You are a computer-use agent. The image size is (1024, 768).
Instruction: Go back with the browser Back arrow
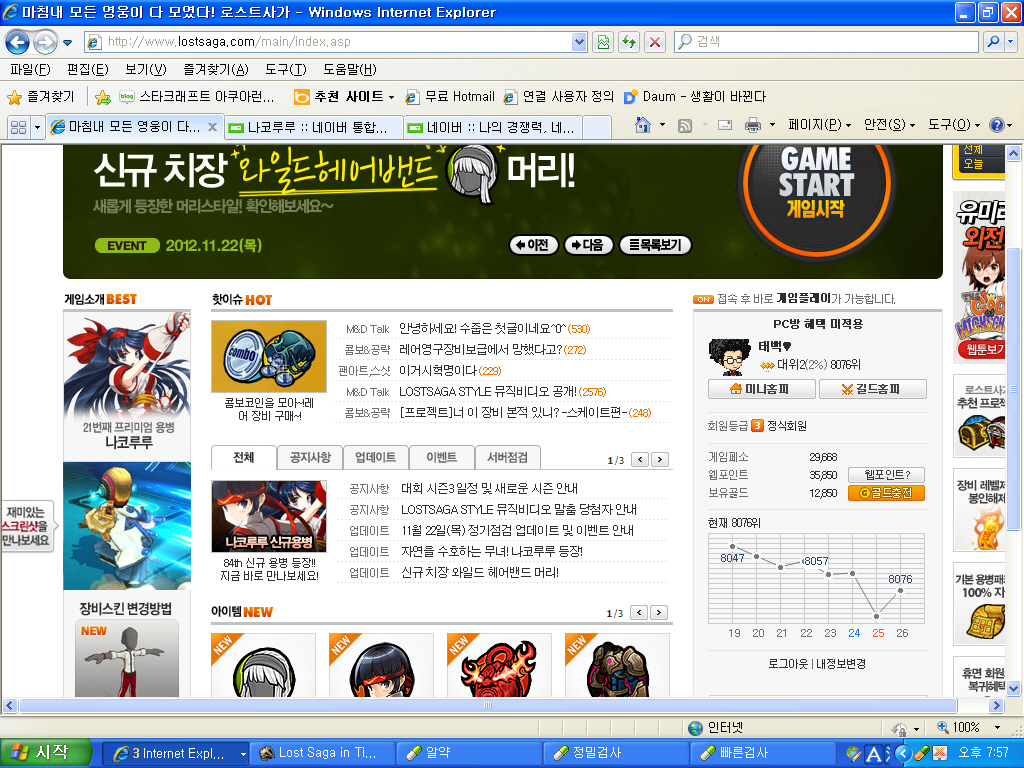pyautogui.click(x=18, y=42)
